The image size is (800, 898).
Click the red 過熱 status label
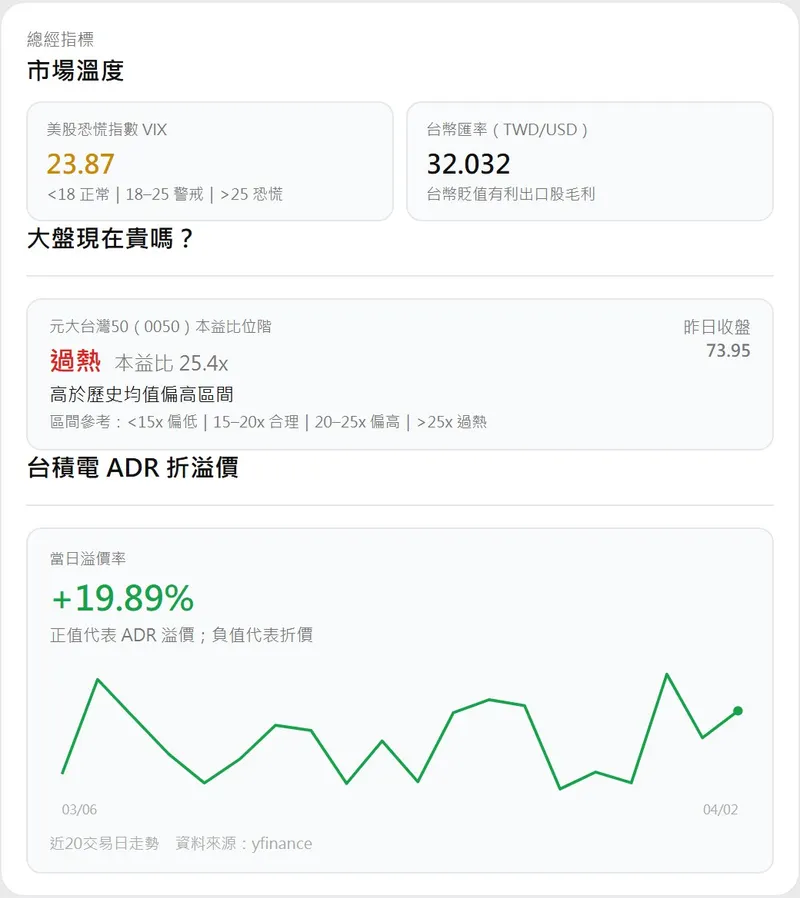pos(76,361)
